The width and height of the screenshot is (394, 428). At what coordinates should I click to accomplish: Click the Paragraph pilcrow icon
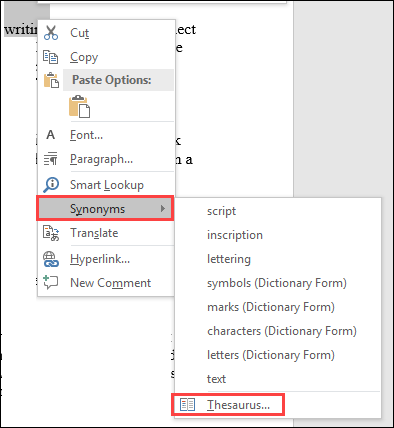coord(51,159)
